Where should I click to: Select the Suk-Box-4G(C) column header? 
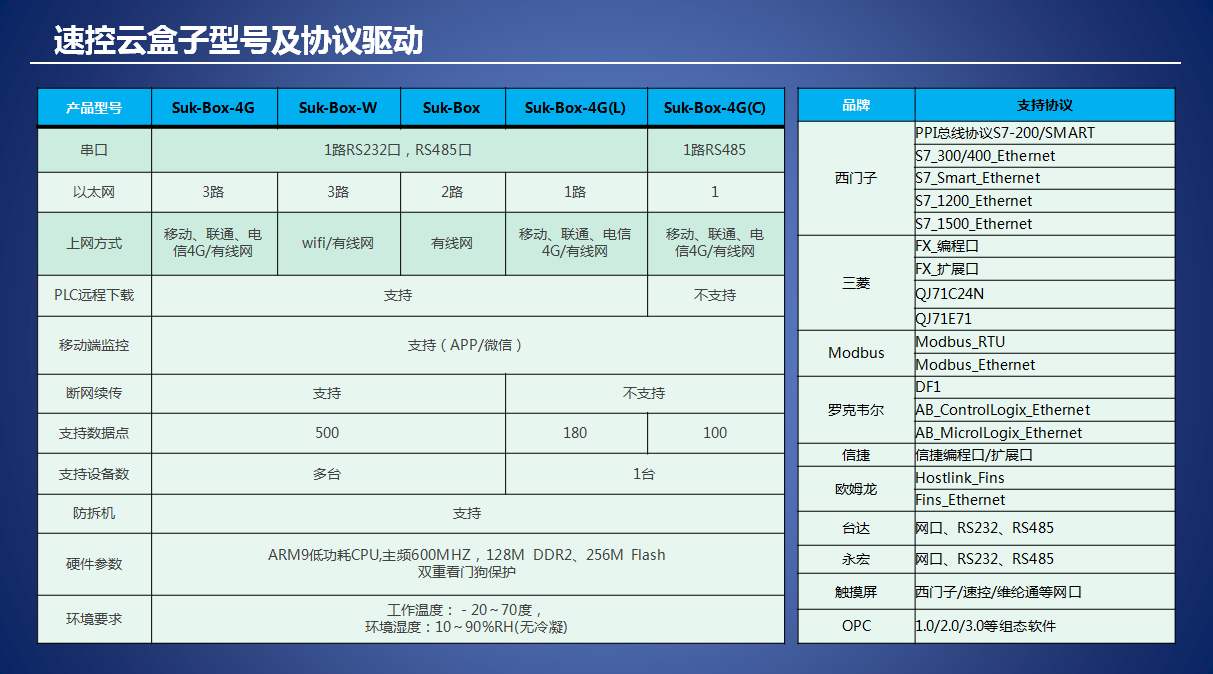(715, 108)
